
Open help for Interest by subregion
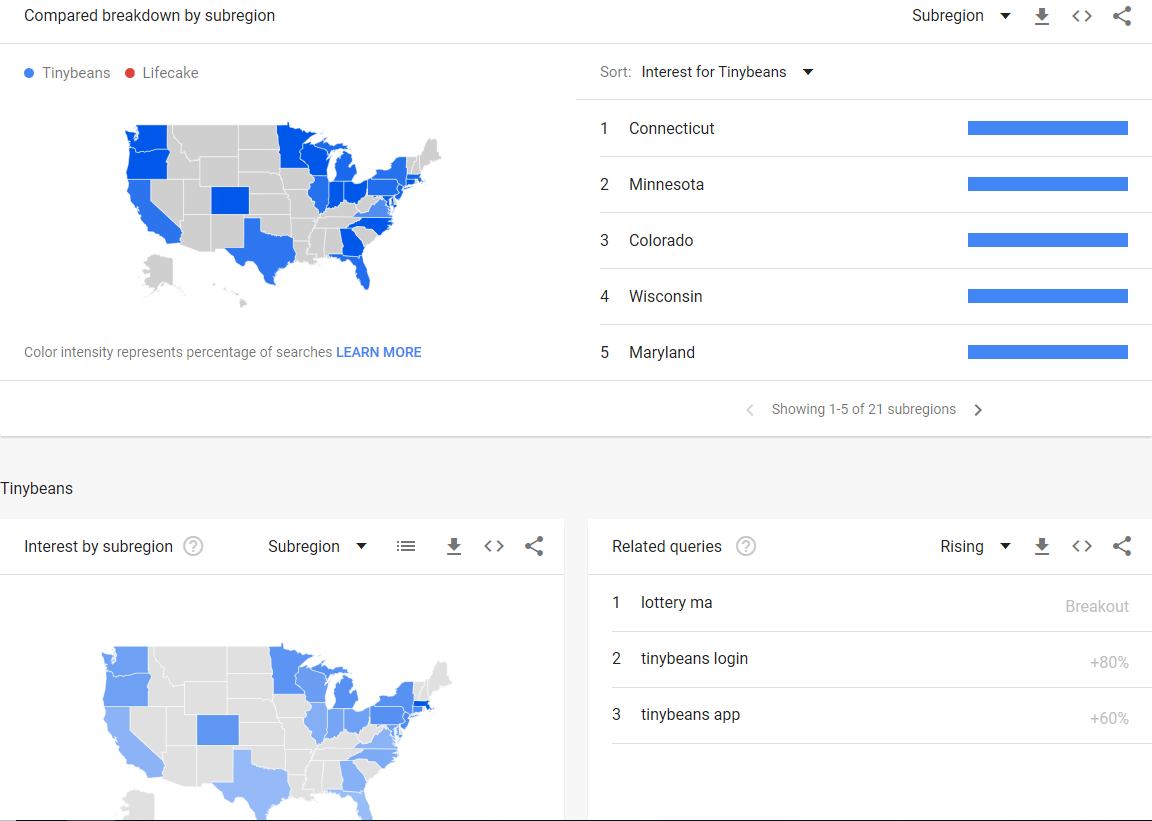coord(193,546)
